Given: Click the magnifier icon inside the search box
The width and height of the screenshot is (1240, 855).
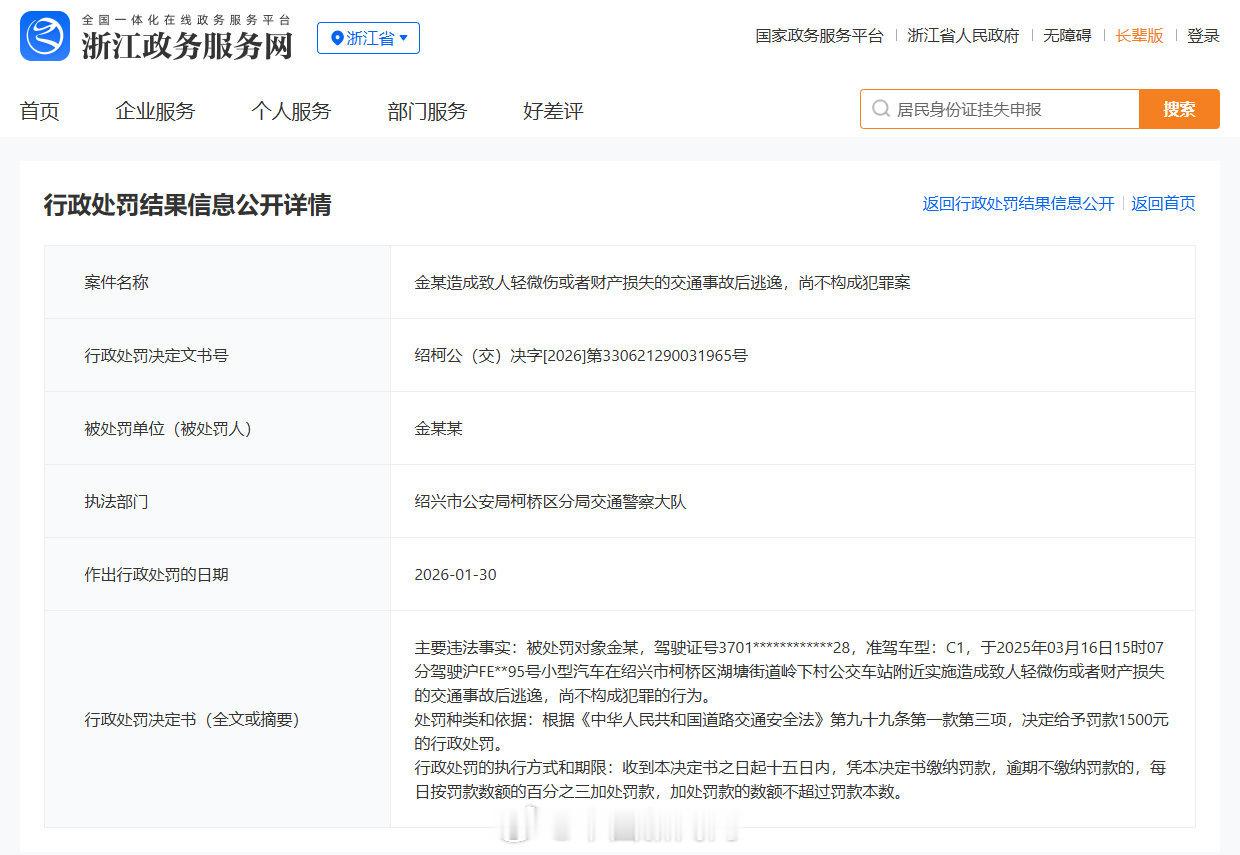Looking at the screenshot, I should tap(880, 109).
